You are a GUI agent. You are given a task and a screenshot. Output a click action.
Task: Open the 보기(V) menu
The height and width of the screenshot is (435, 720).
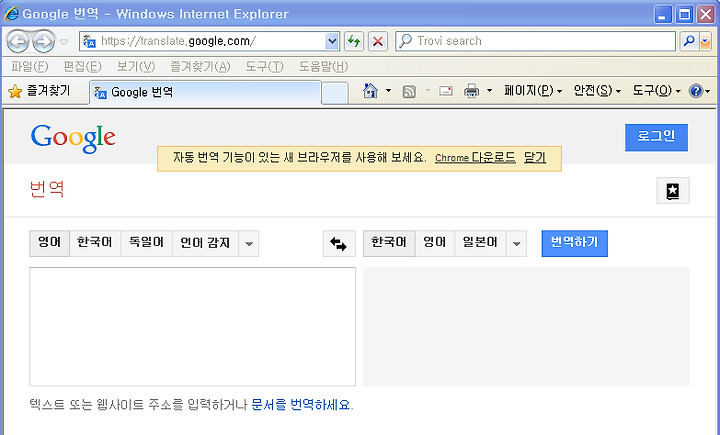[135, 67]
